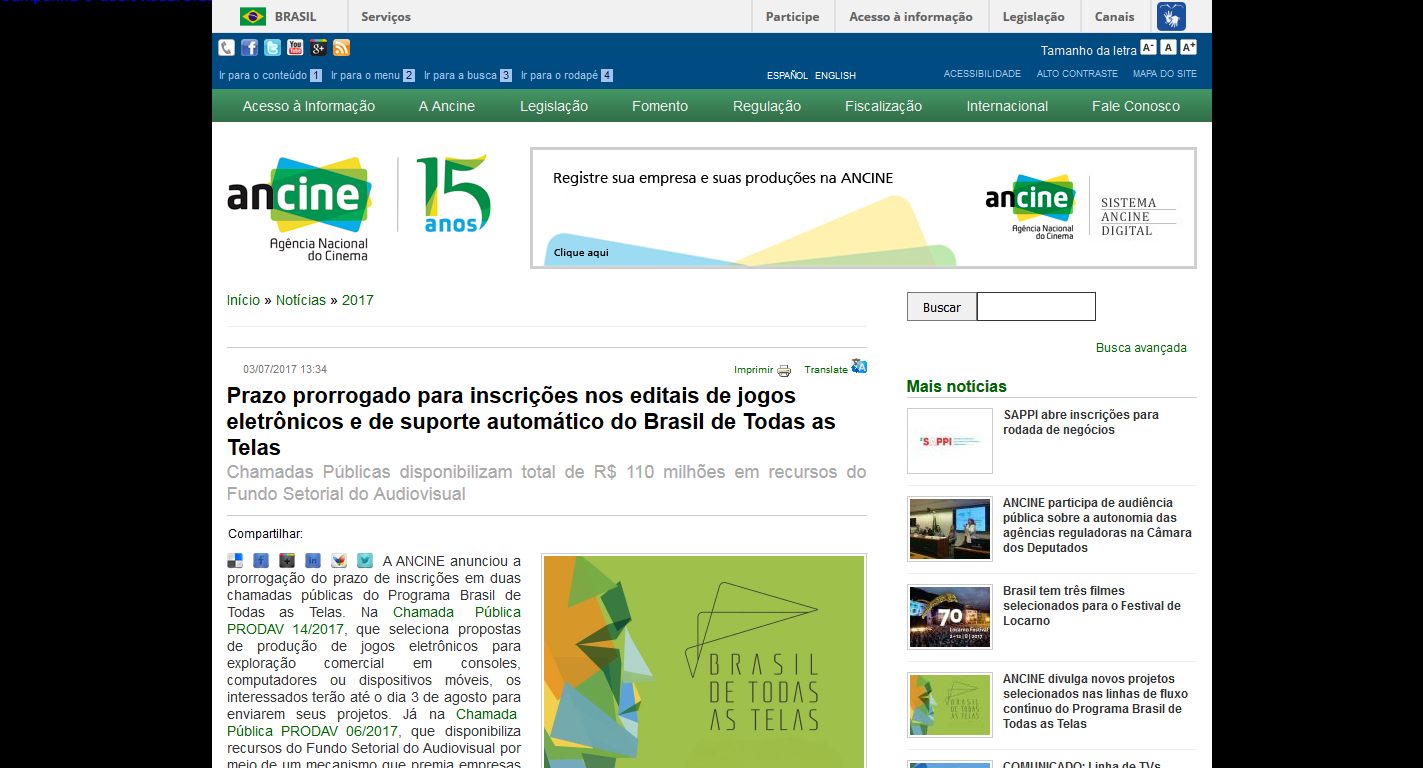Image resolution: width=1423 pixels, height=768 pixels.
Task: Click the 15 anos anniversary logo
Action: pos(453,194)
